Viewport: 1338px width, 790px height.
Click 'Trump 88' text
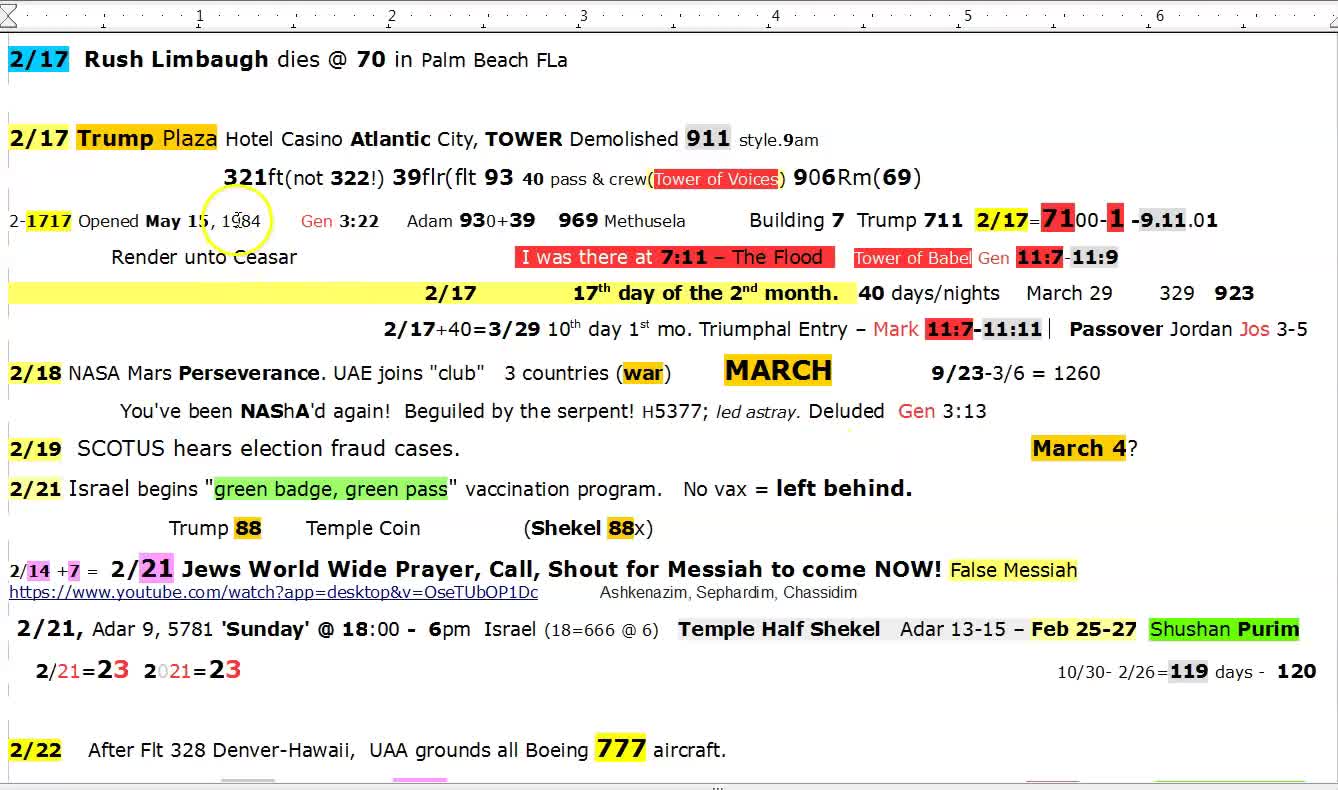(215, 528)
